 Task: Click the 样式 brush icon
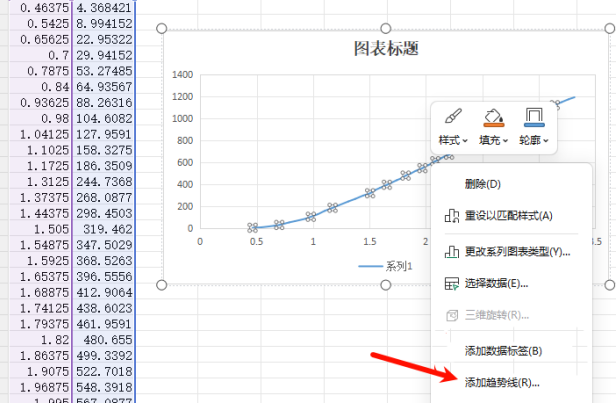click(452, 118)
